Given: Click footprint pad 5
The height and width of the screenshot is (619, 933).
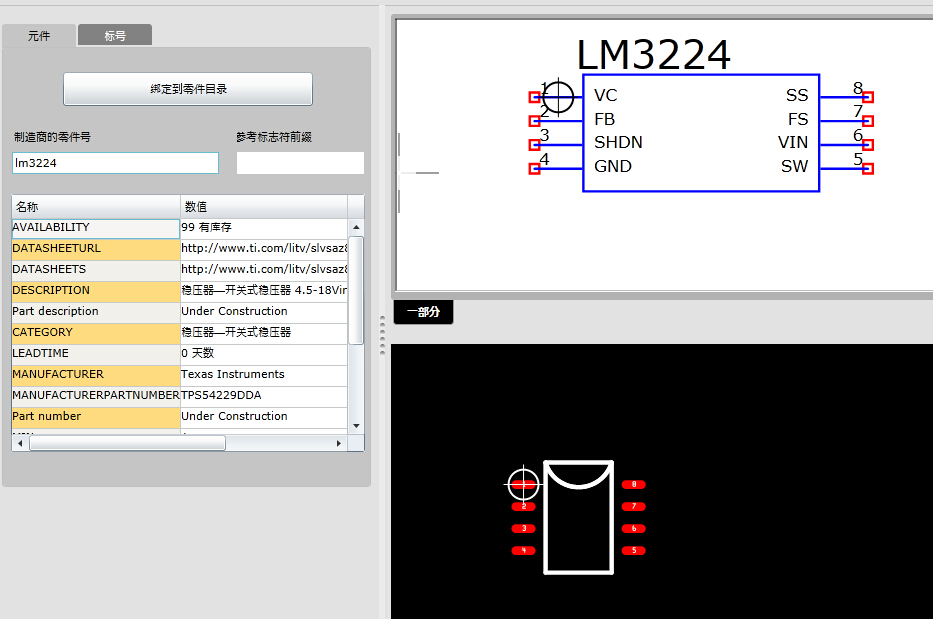Looking at the screenshot, I should tap(634, 551).
